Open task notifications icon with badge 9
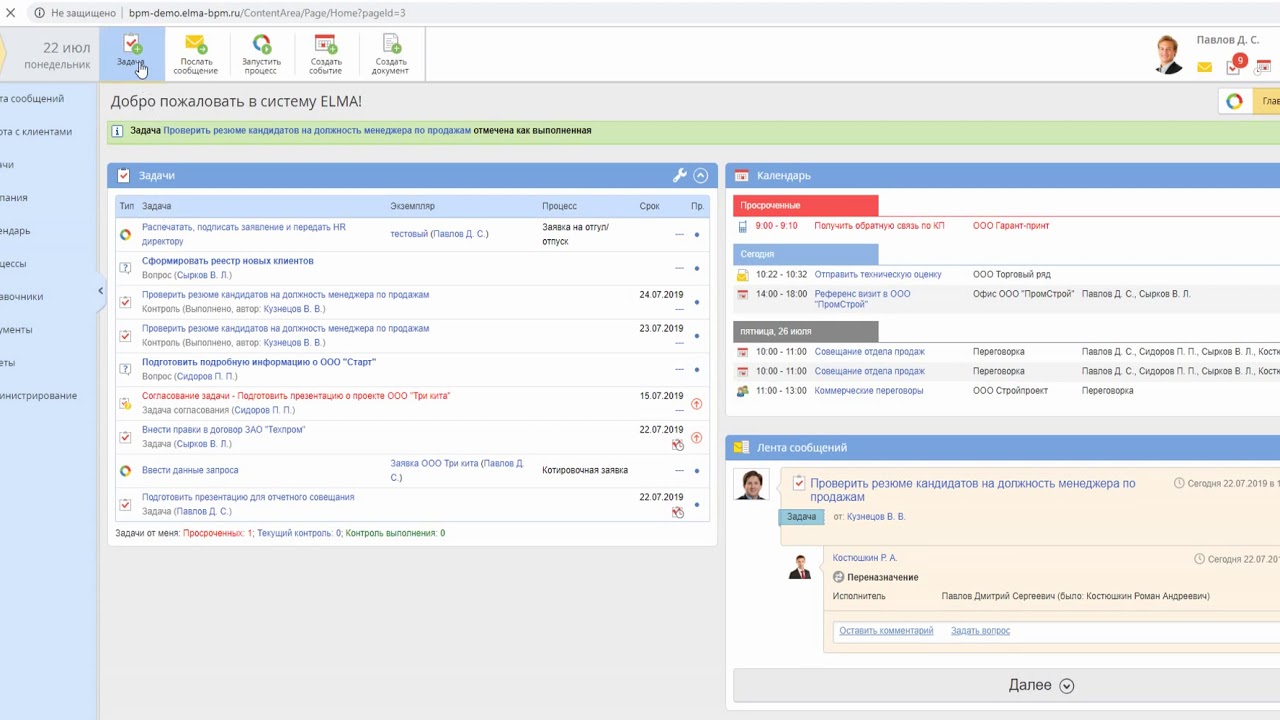 [x=1235, y=66]
